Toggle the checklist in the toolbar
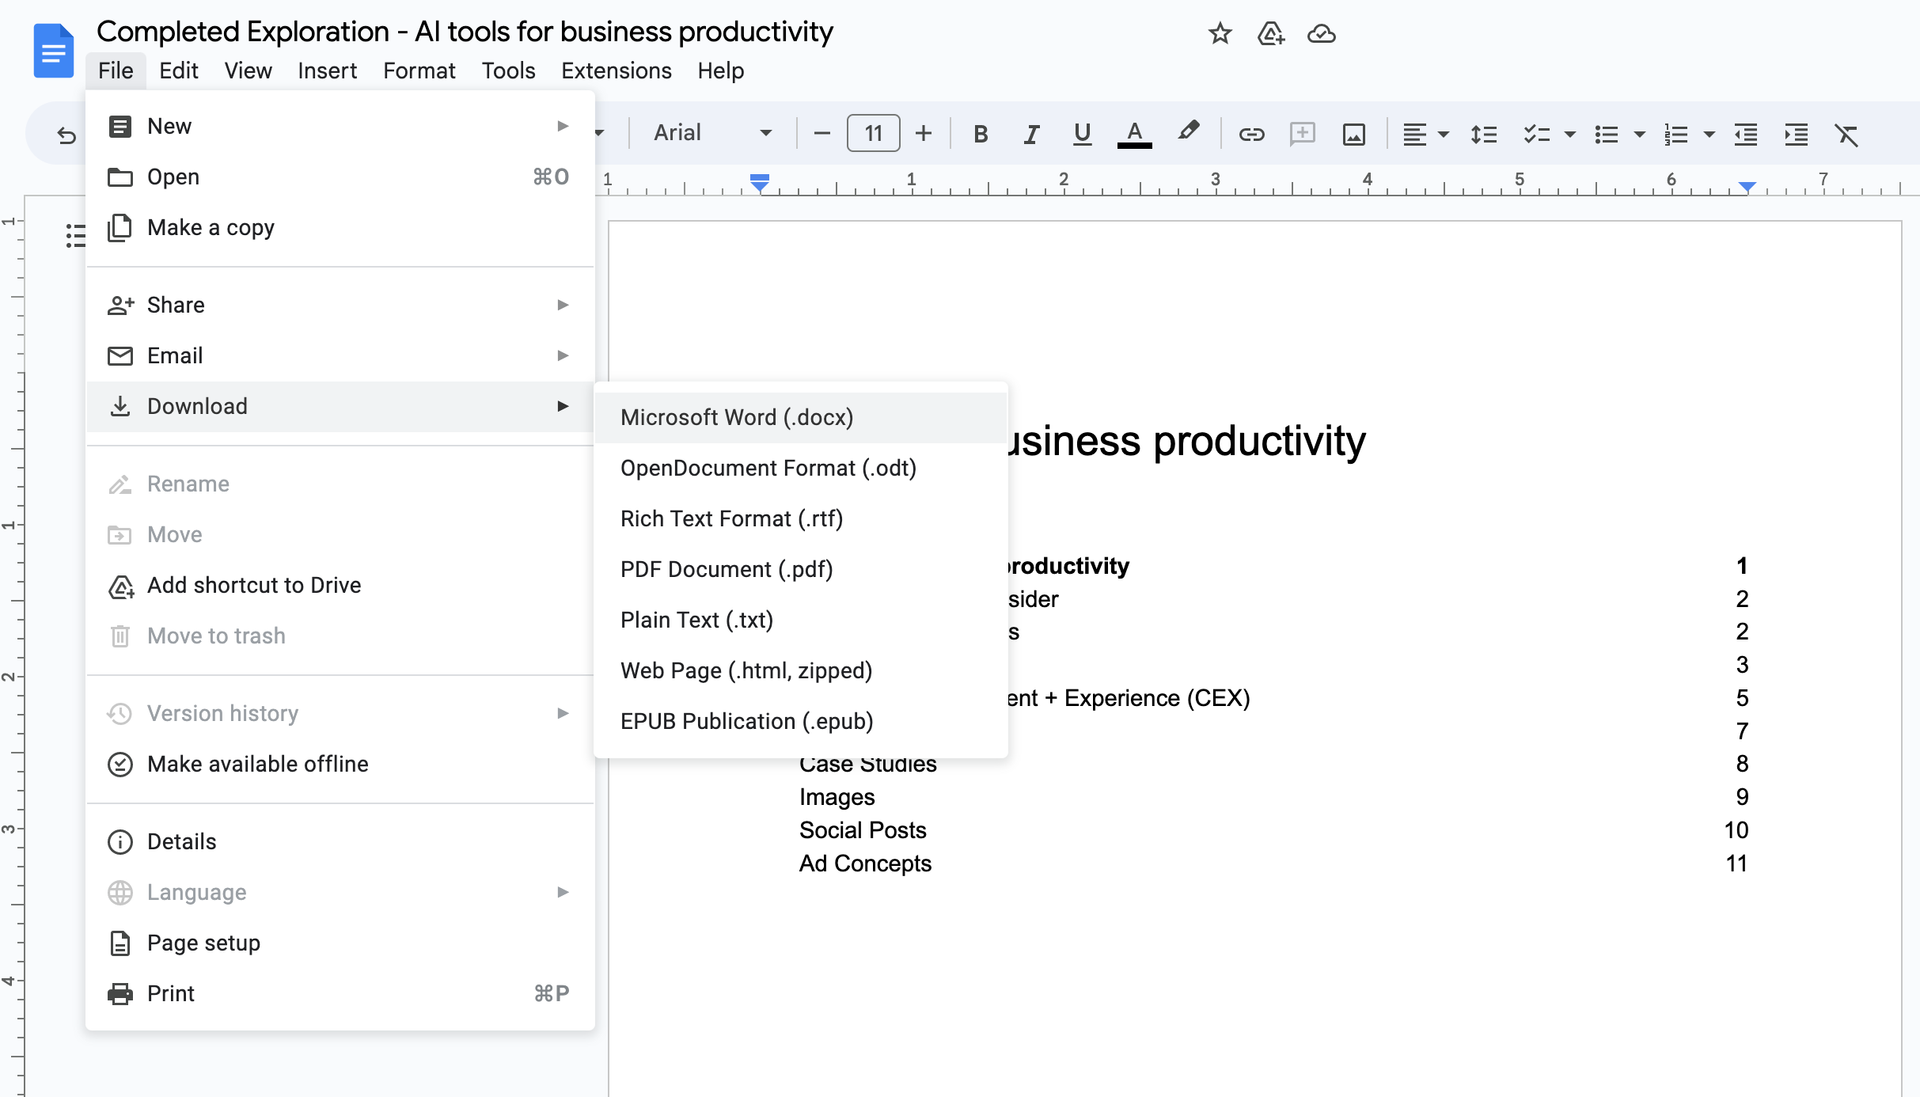 tap(1537, 133)
